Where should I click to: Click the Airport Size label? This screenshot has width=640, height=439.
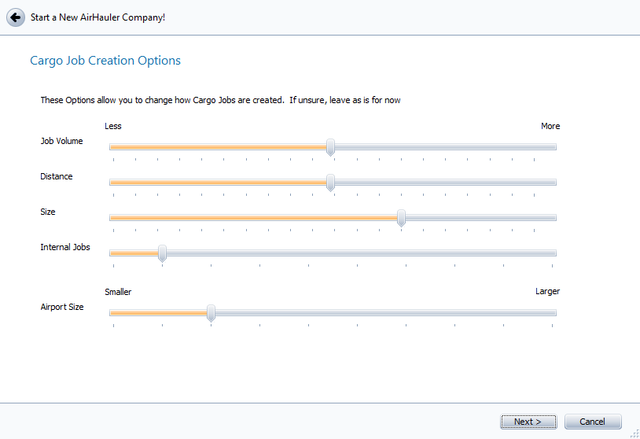pyautogui.click(x=62, y=307)
